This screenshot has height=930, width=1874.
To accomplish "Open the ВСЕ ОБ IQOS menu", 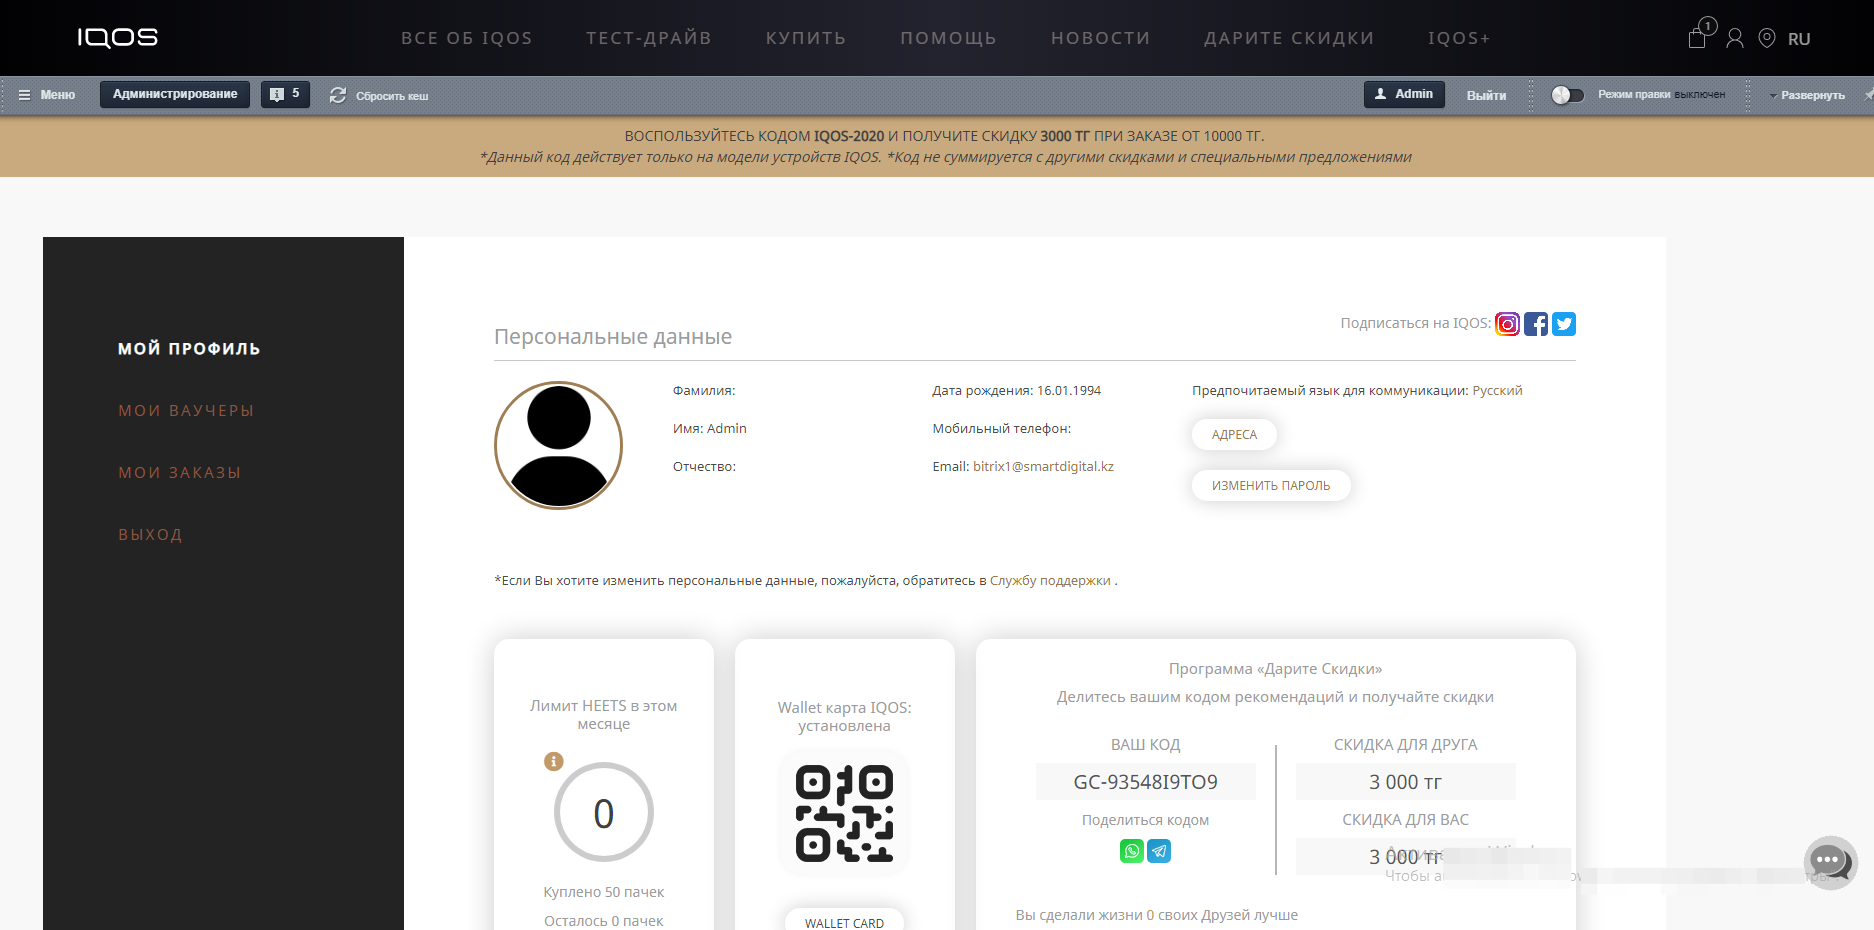I will (x=467, y=38).
